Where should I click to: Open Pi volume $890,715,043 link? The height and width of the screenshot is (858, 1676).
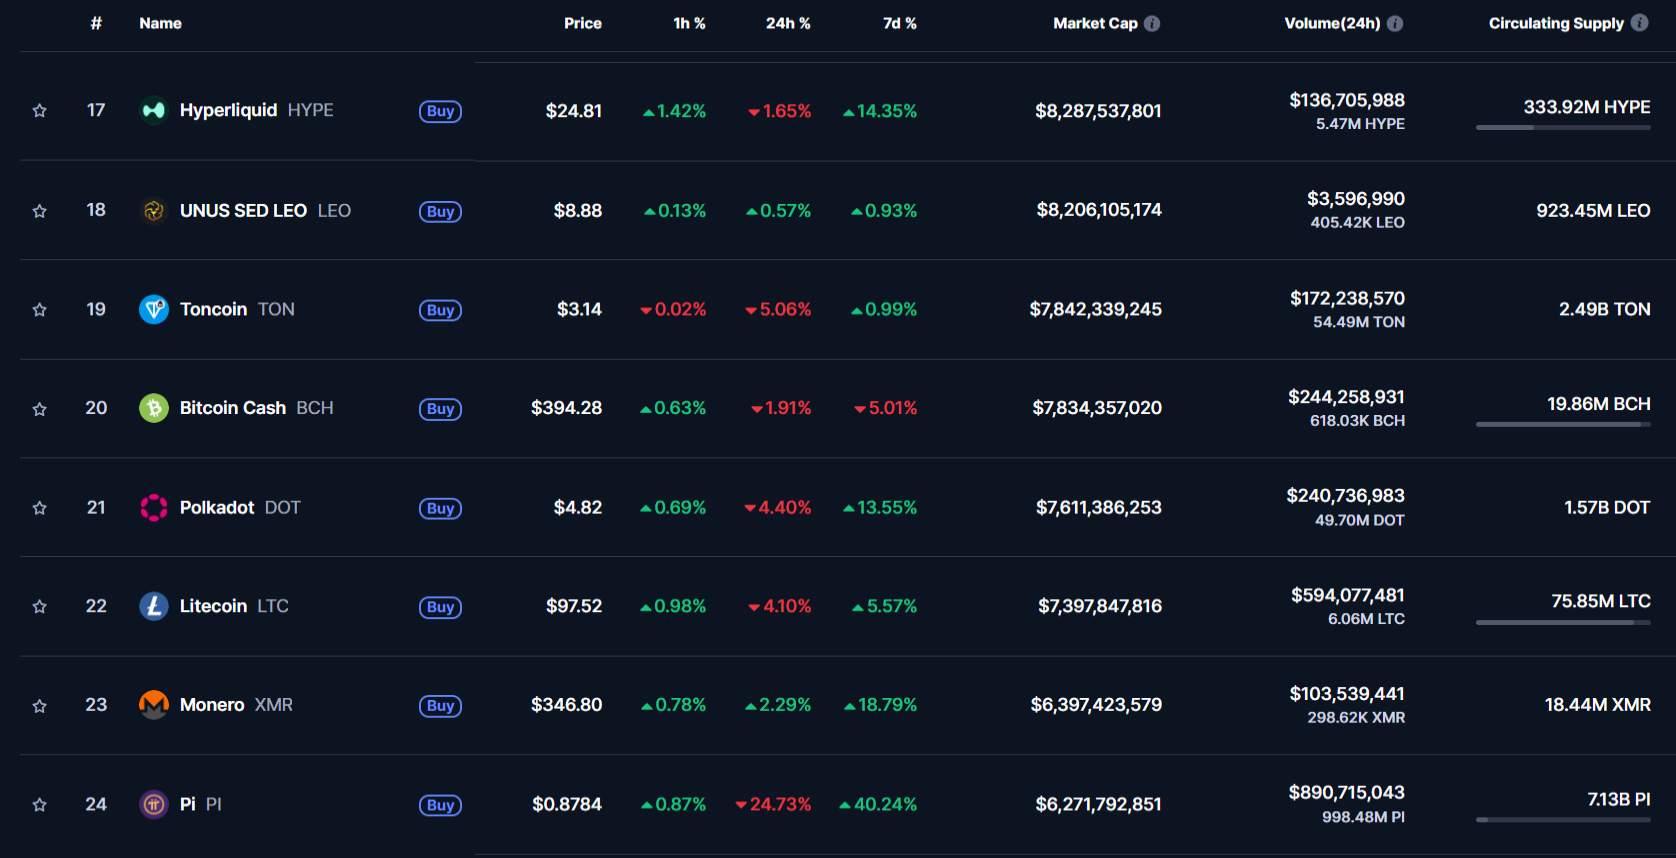(x=1346, y=792)
